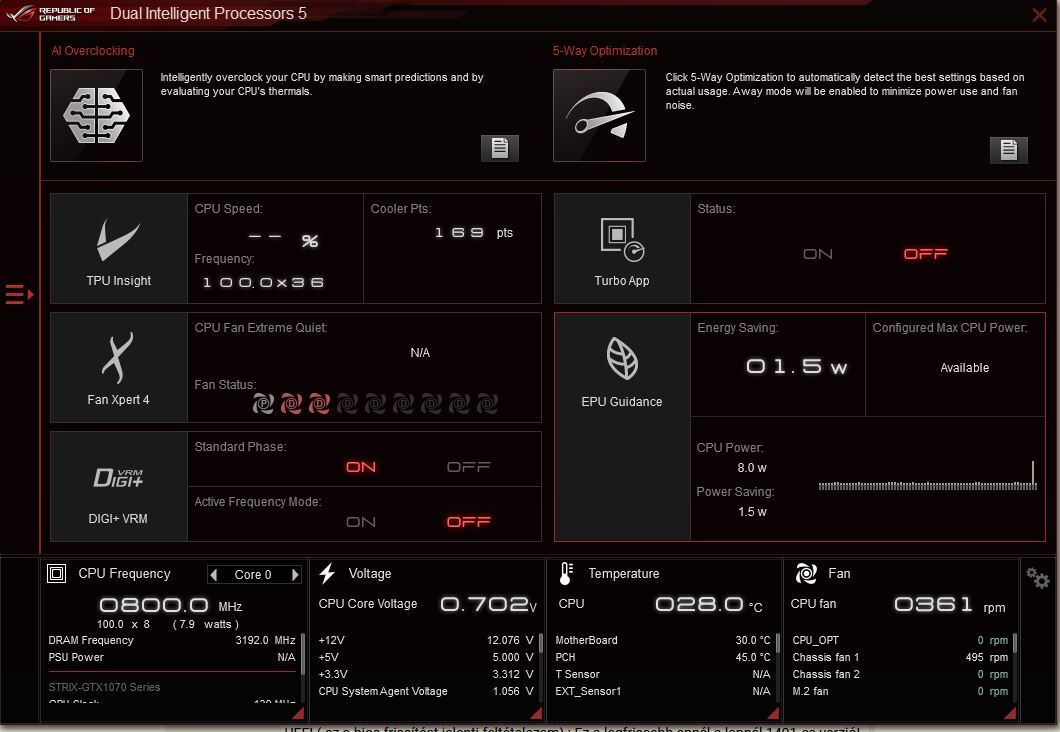Click the +12V voltage row
The width and height of the screenshot is (1060, 732).
(426, 640)
